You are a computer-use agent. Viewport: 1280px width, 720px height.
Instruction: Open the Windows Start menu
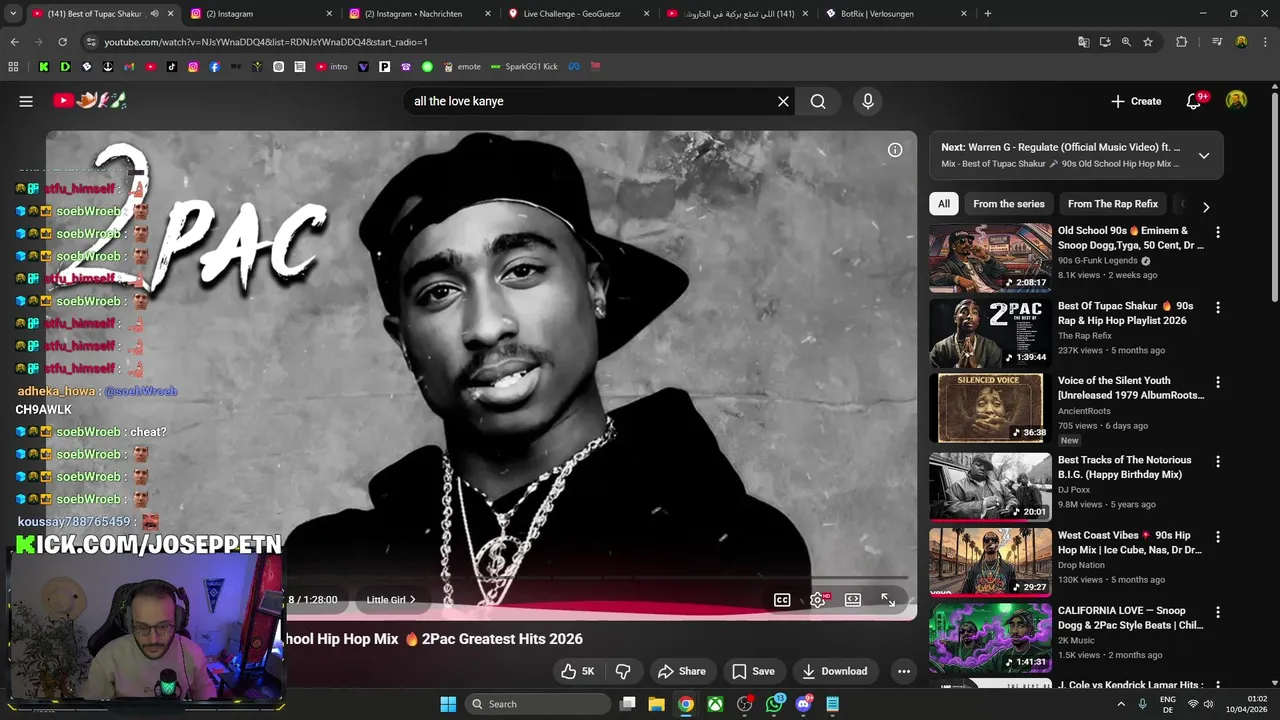coord(448,704)
